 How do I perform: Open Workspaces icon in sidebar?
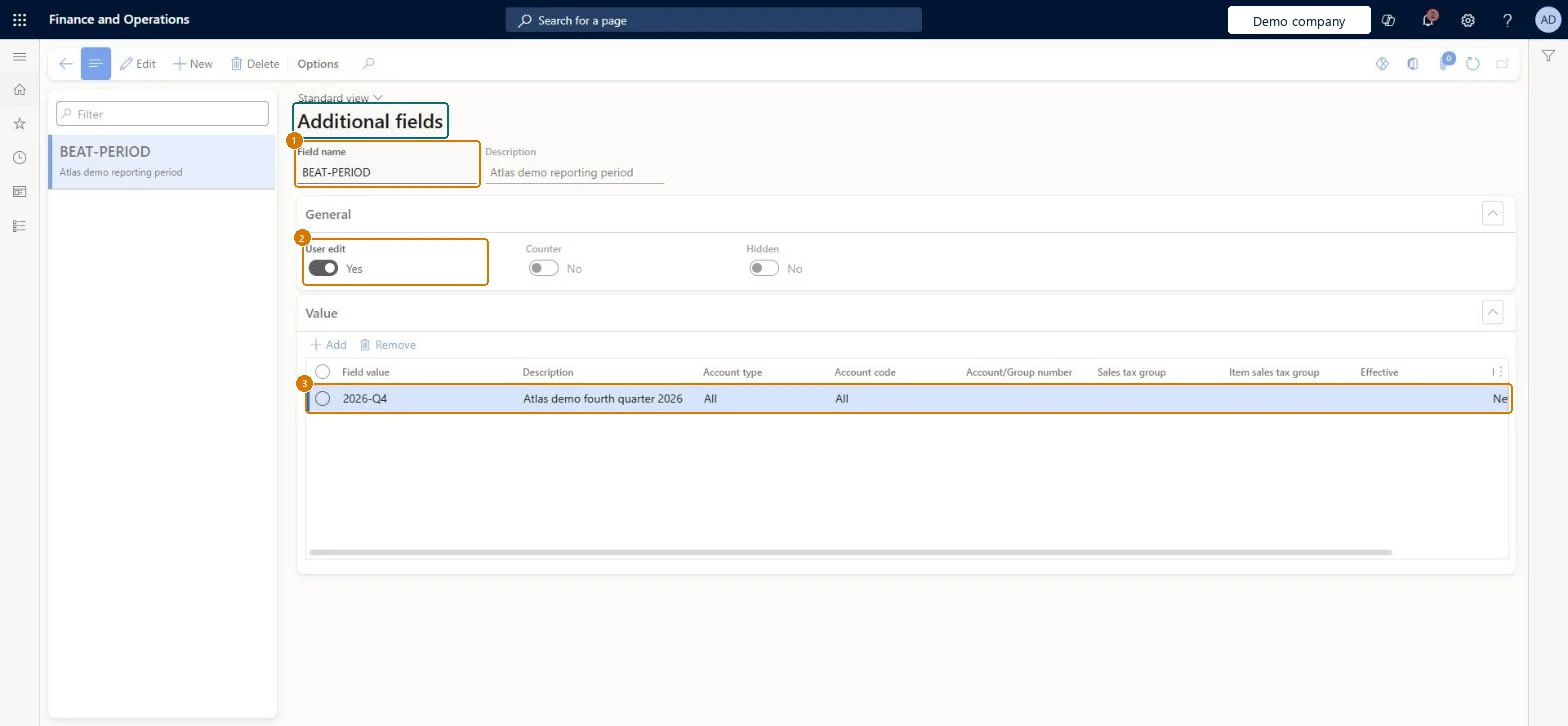[19, 192]
